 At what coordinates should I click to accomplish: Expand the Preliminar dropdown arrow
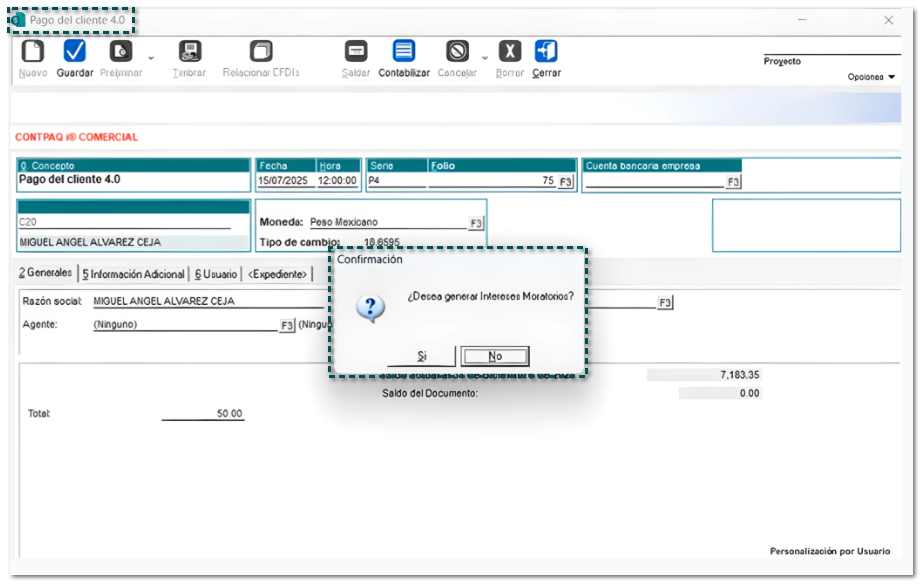coord(152,59)
